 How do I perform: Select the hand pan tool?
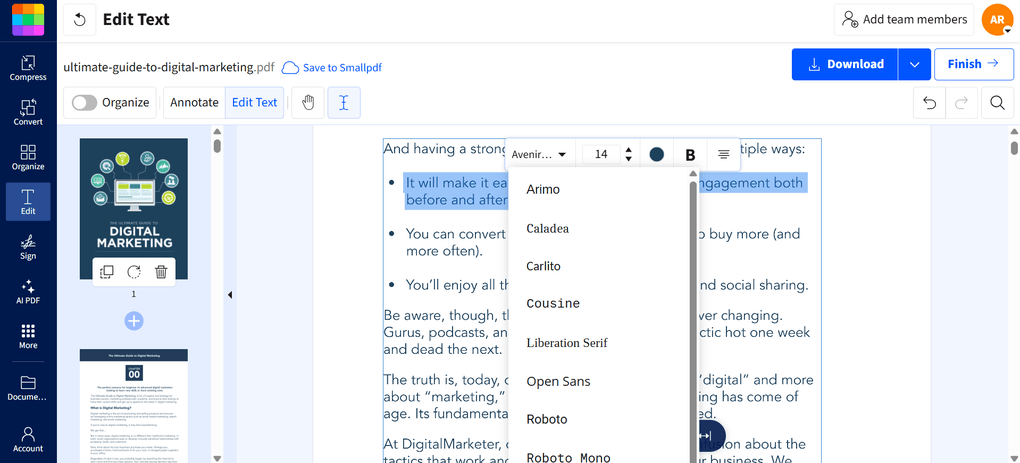click(308, 103)
